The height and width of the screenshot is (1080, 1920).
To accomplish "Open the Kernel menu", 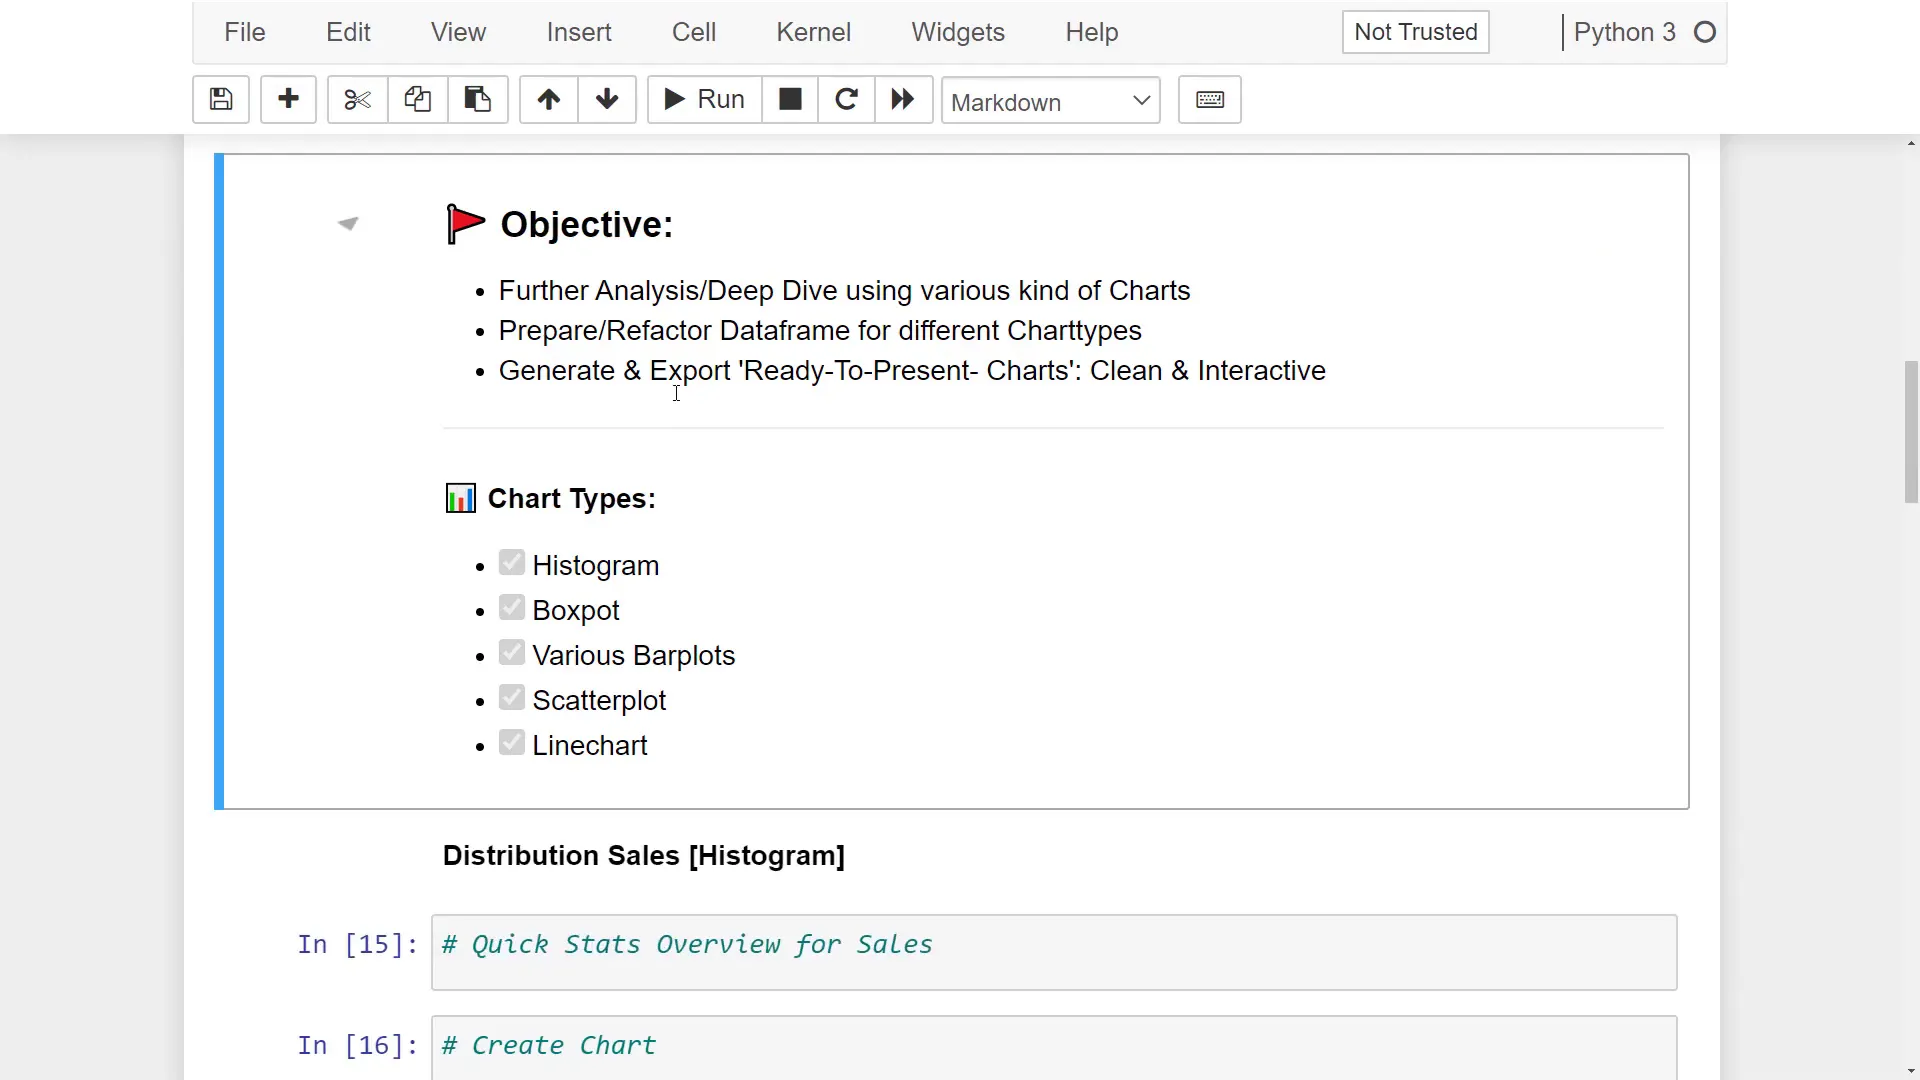I will [x=812, y=32].
